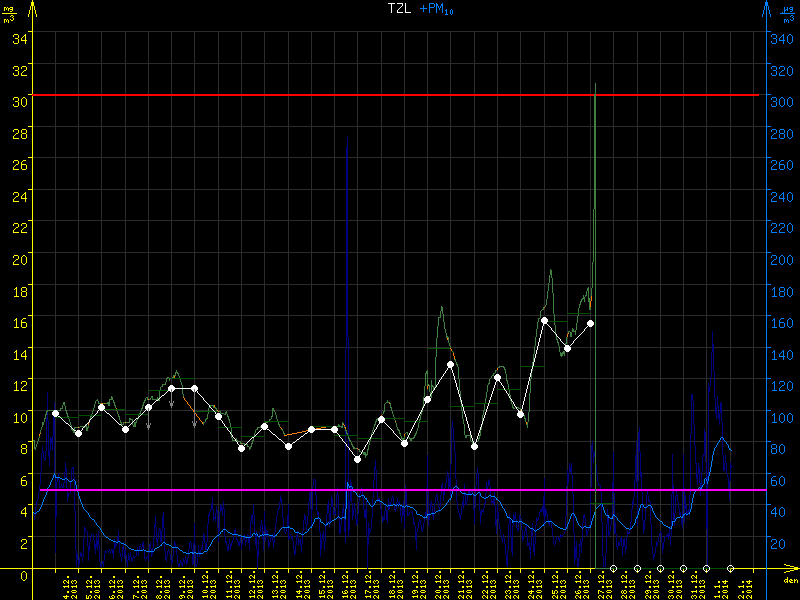Click the TZL series title

click(399, 9)
